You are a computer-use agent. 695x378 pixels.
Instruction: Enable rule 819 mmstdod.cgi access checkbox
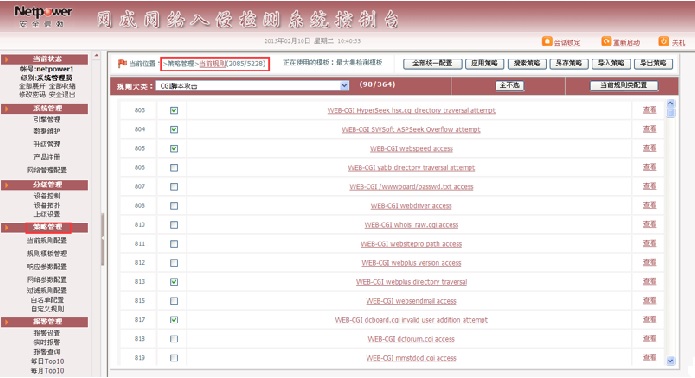coord(174,358)
